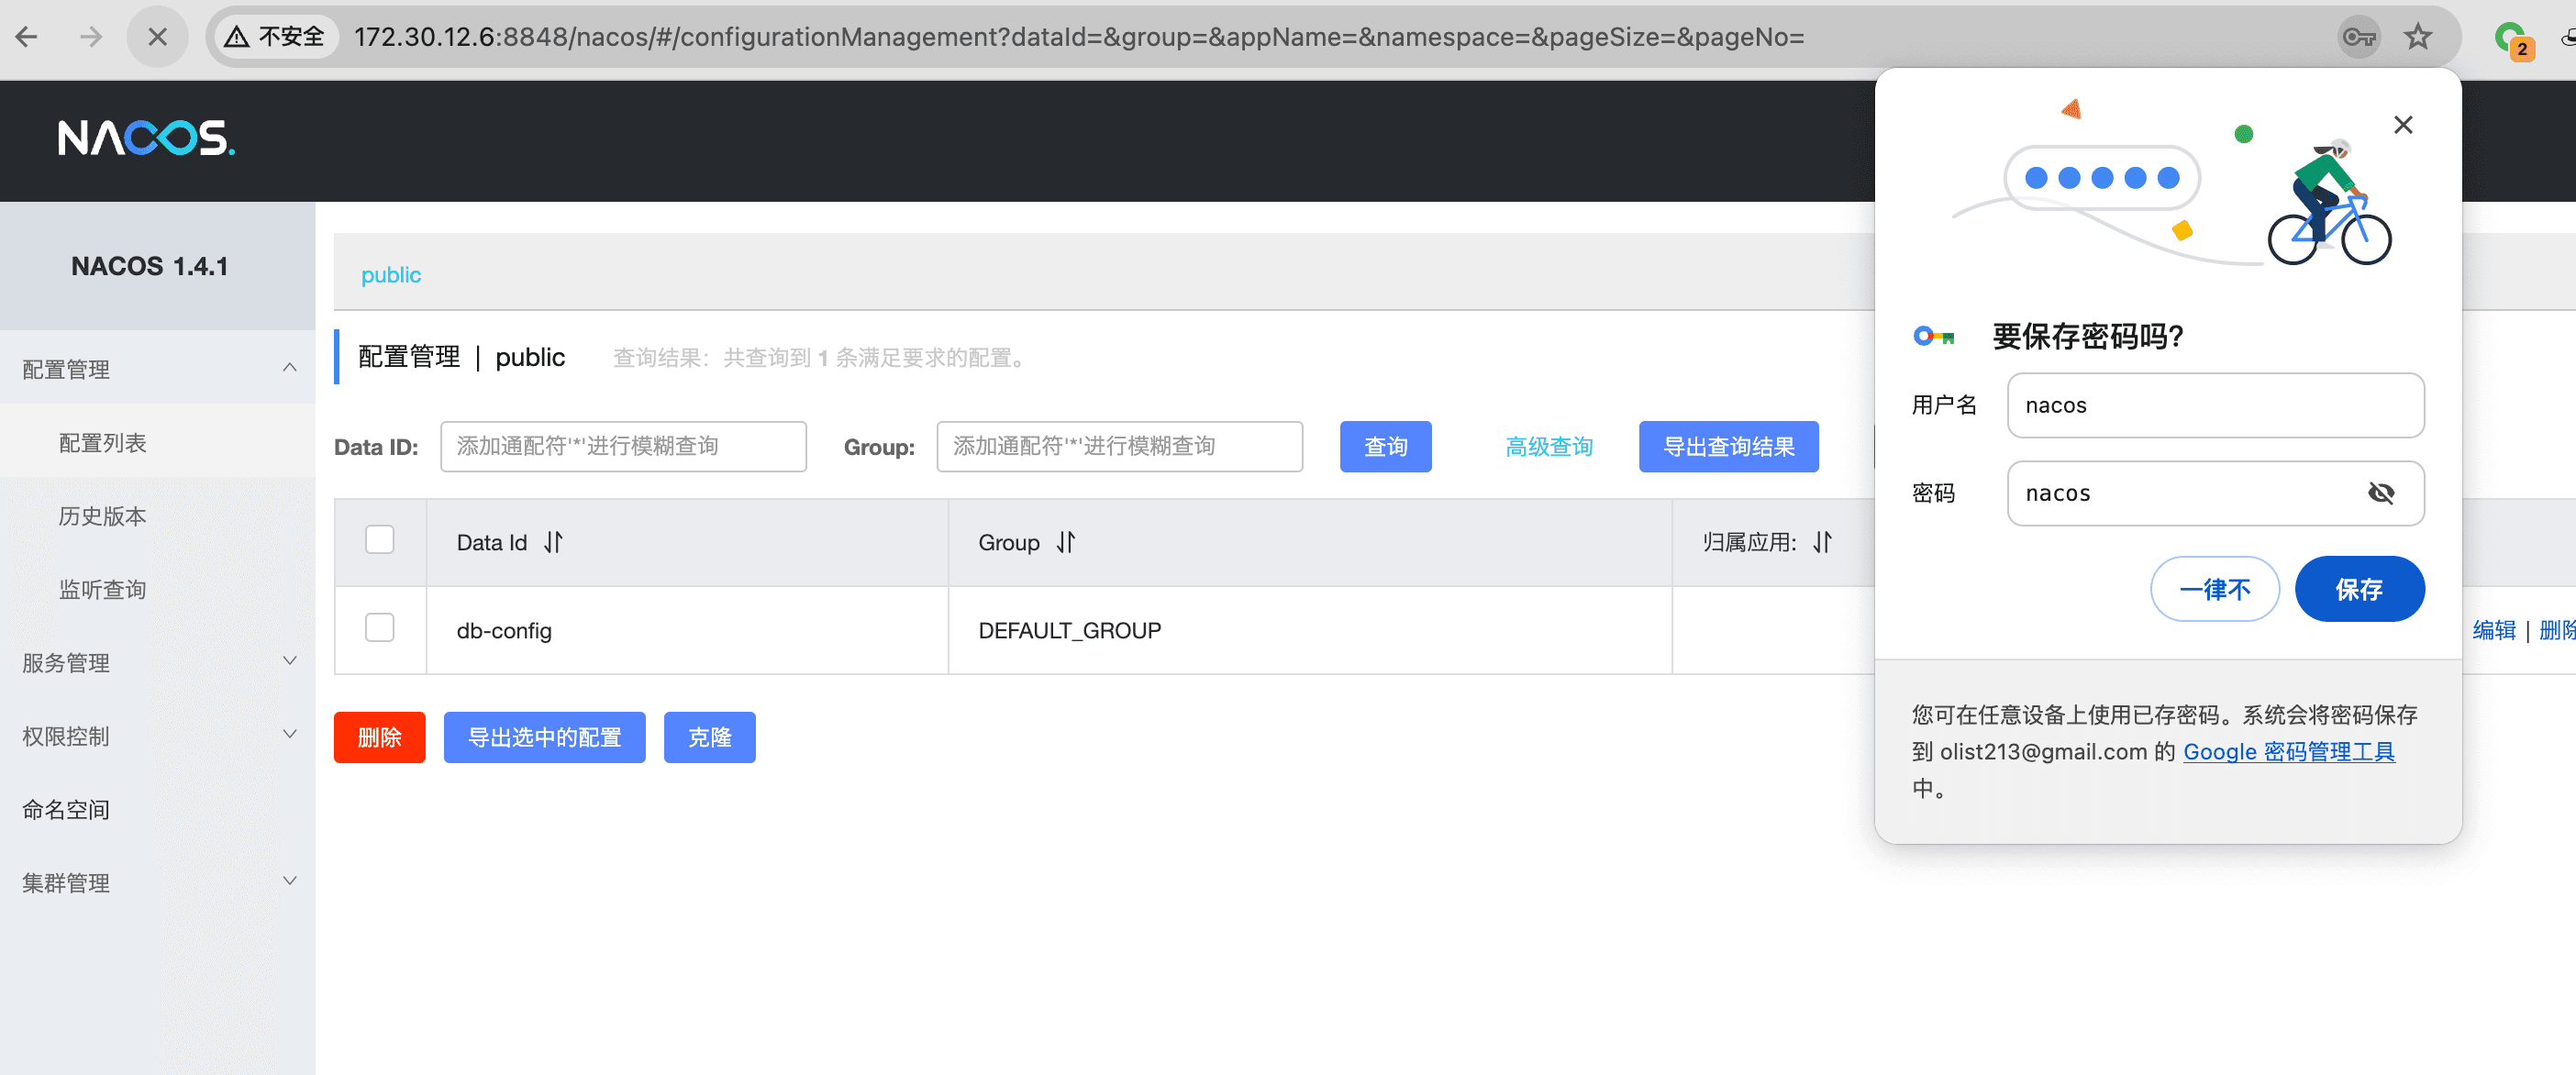
Task: Open the Google 密码管理工具 link
Action: click(x=2288, y=752)
